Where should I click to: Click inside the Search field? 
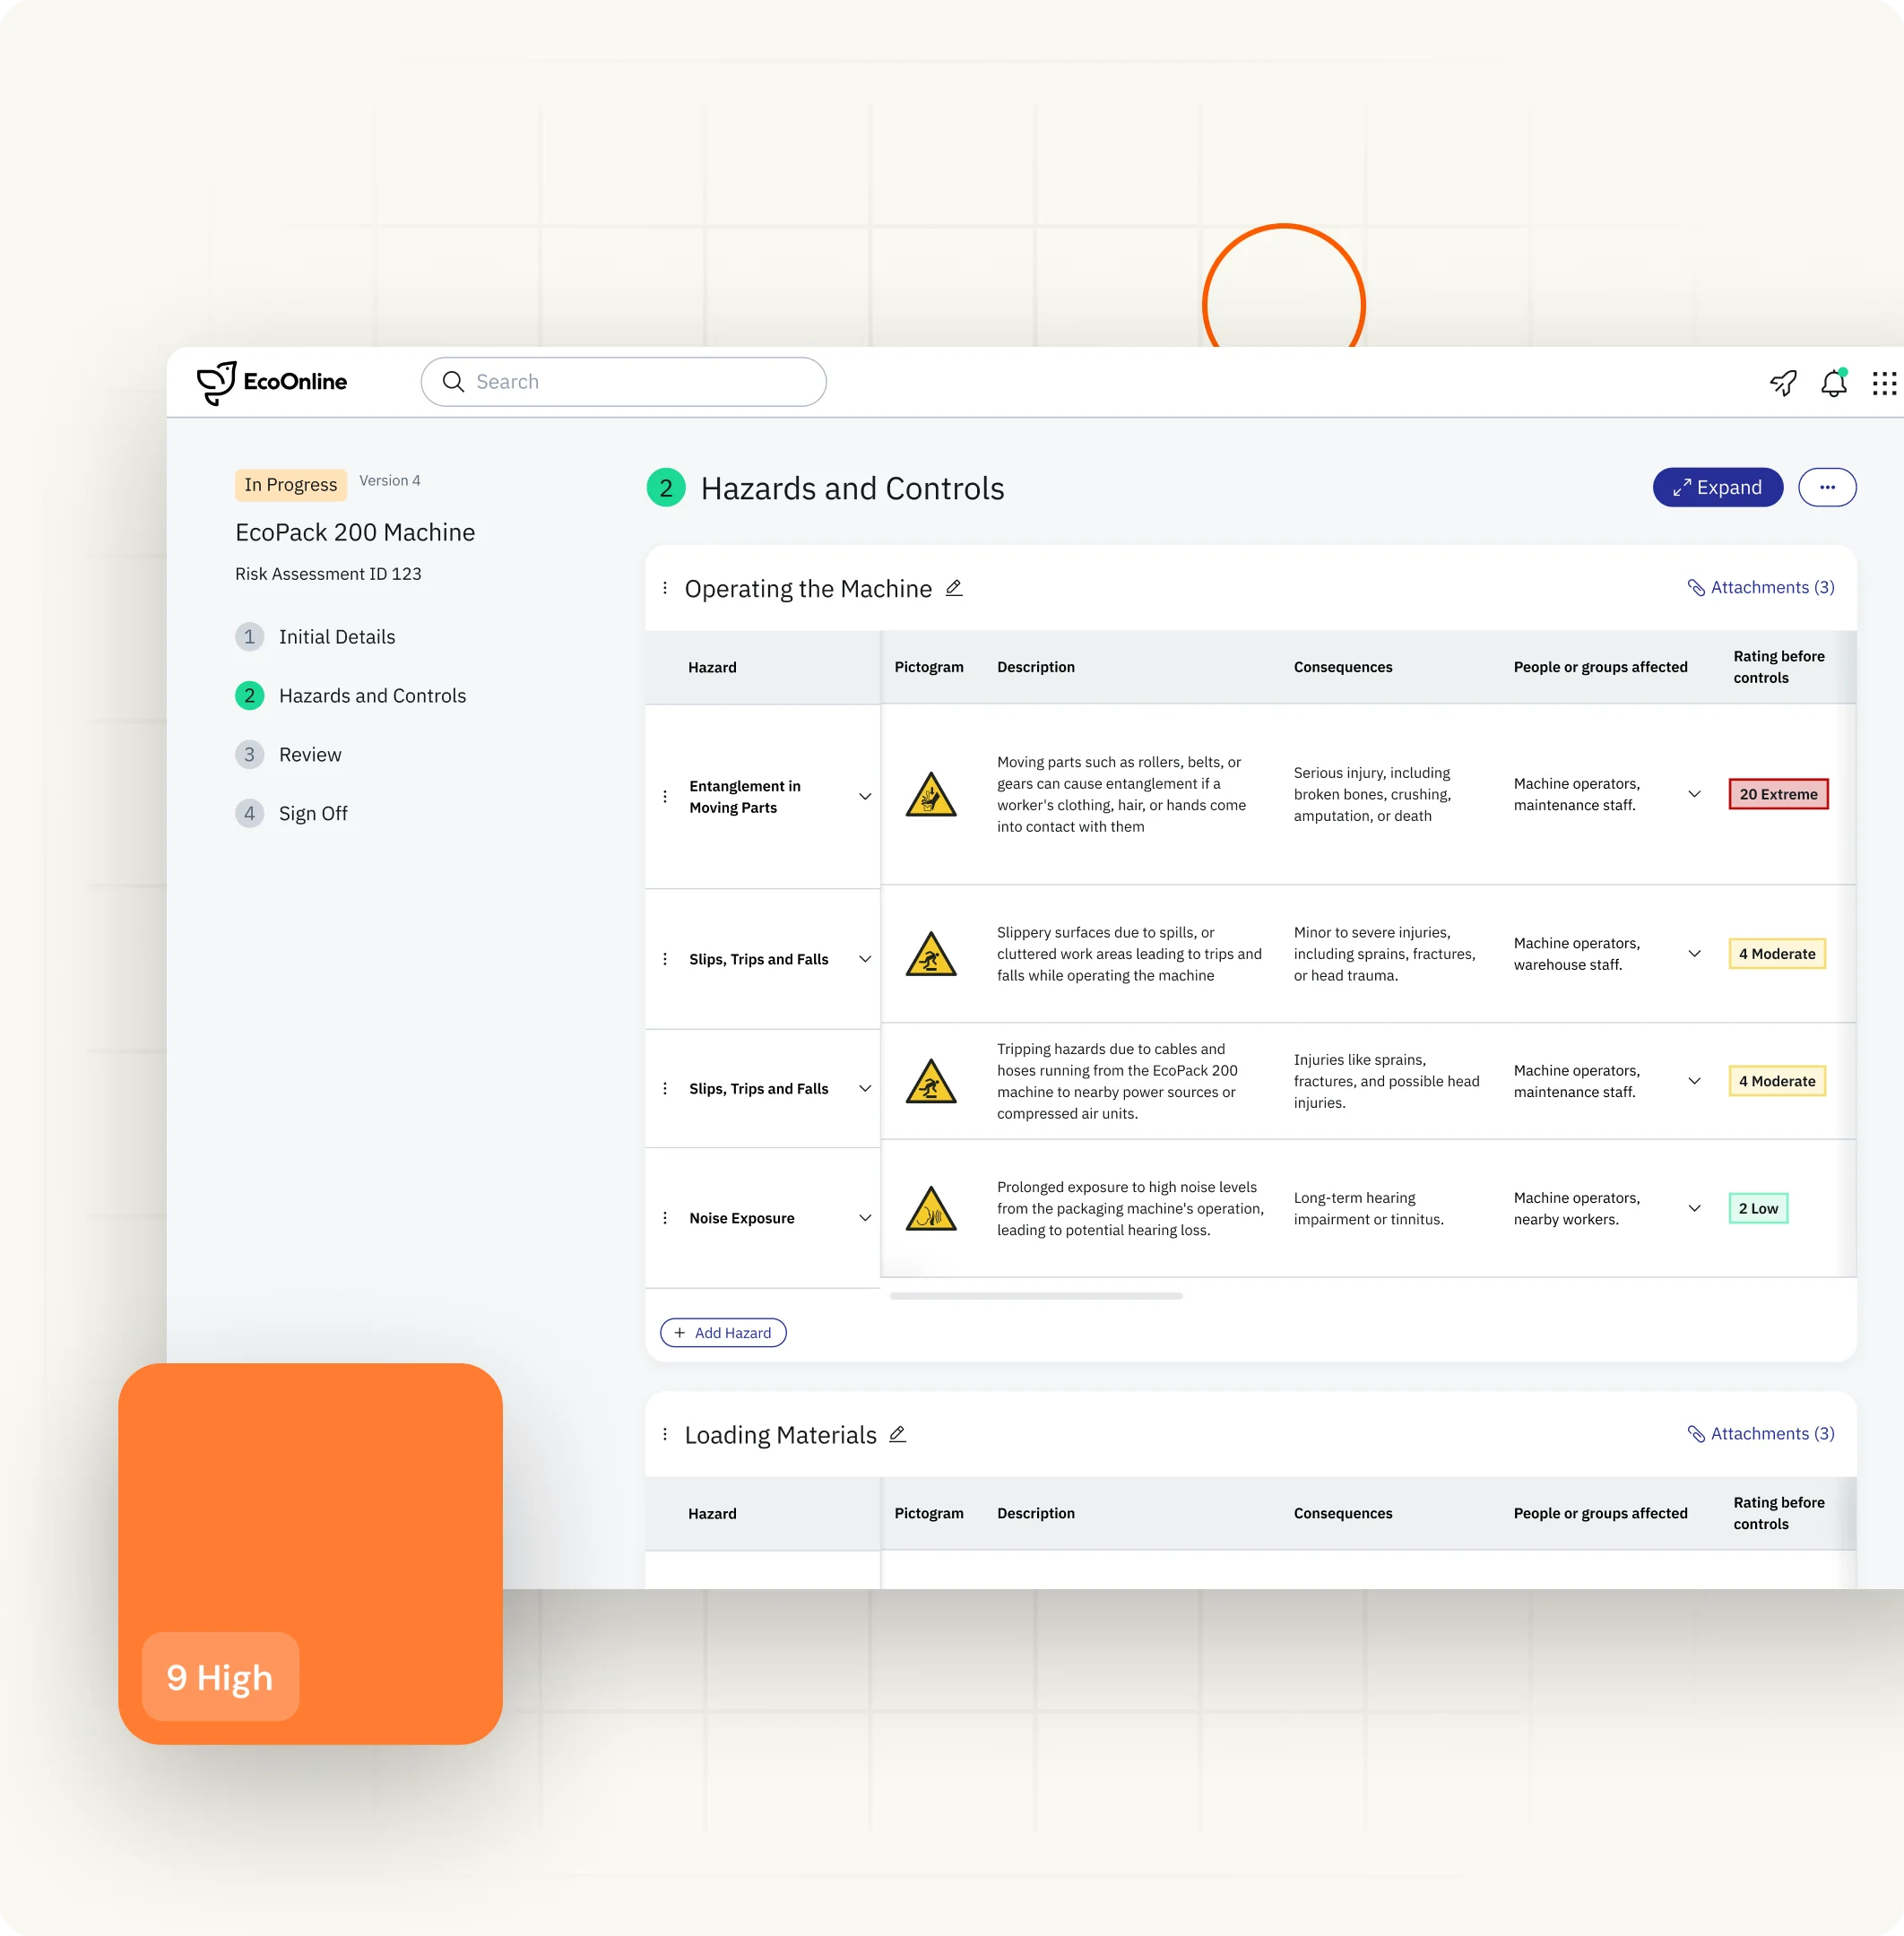620,381
